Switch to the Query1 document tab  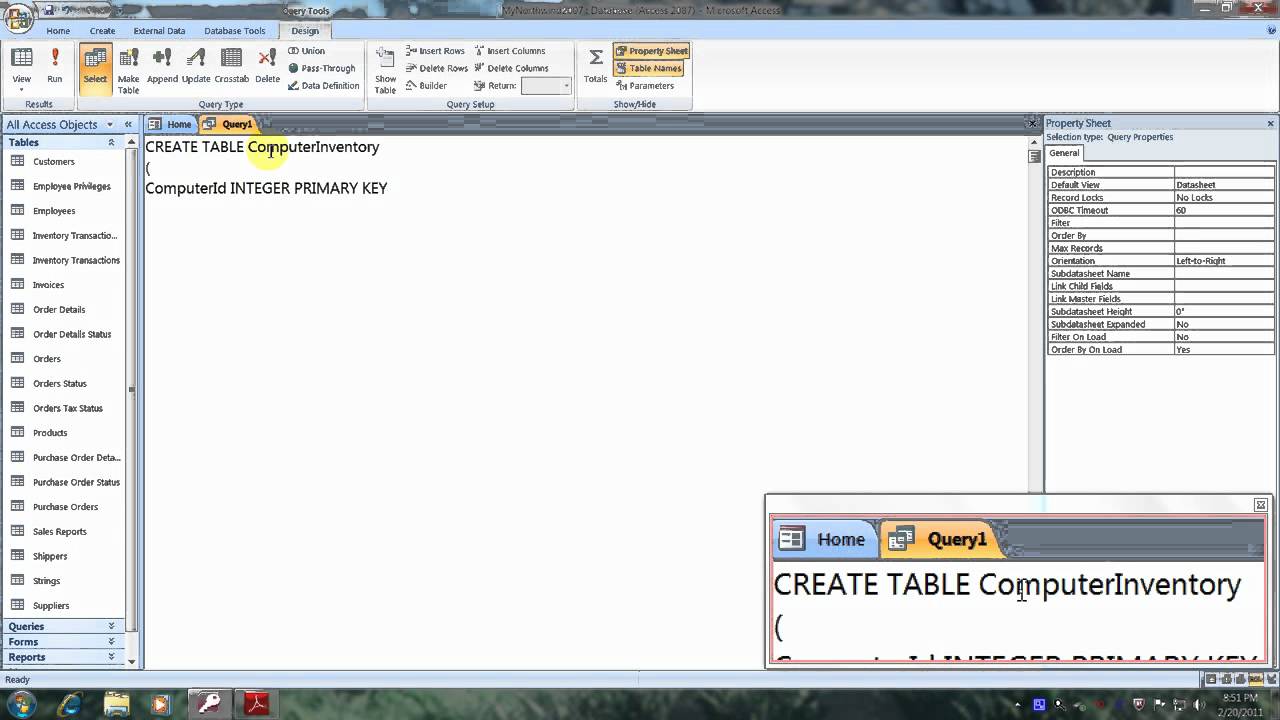228,124
